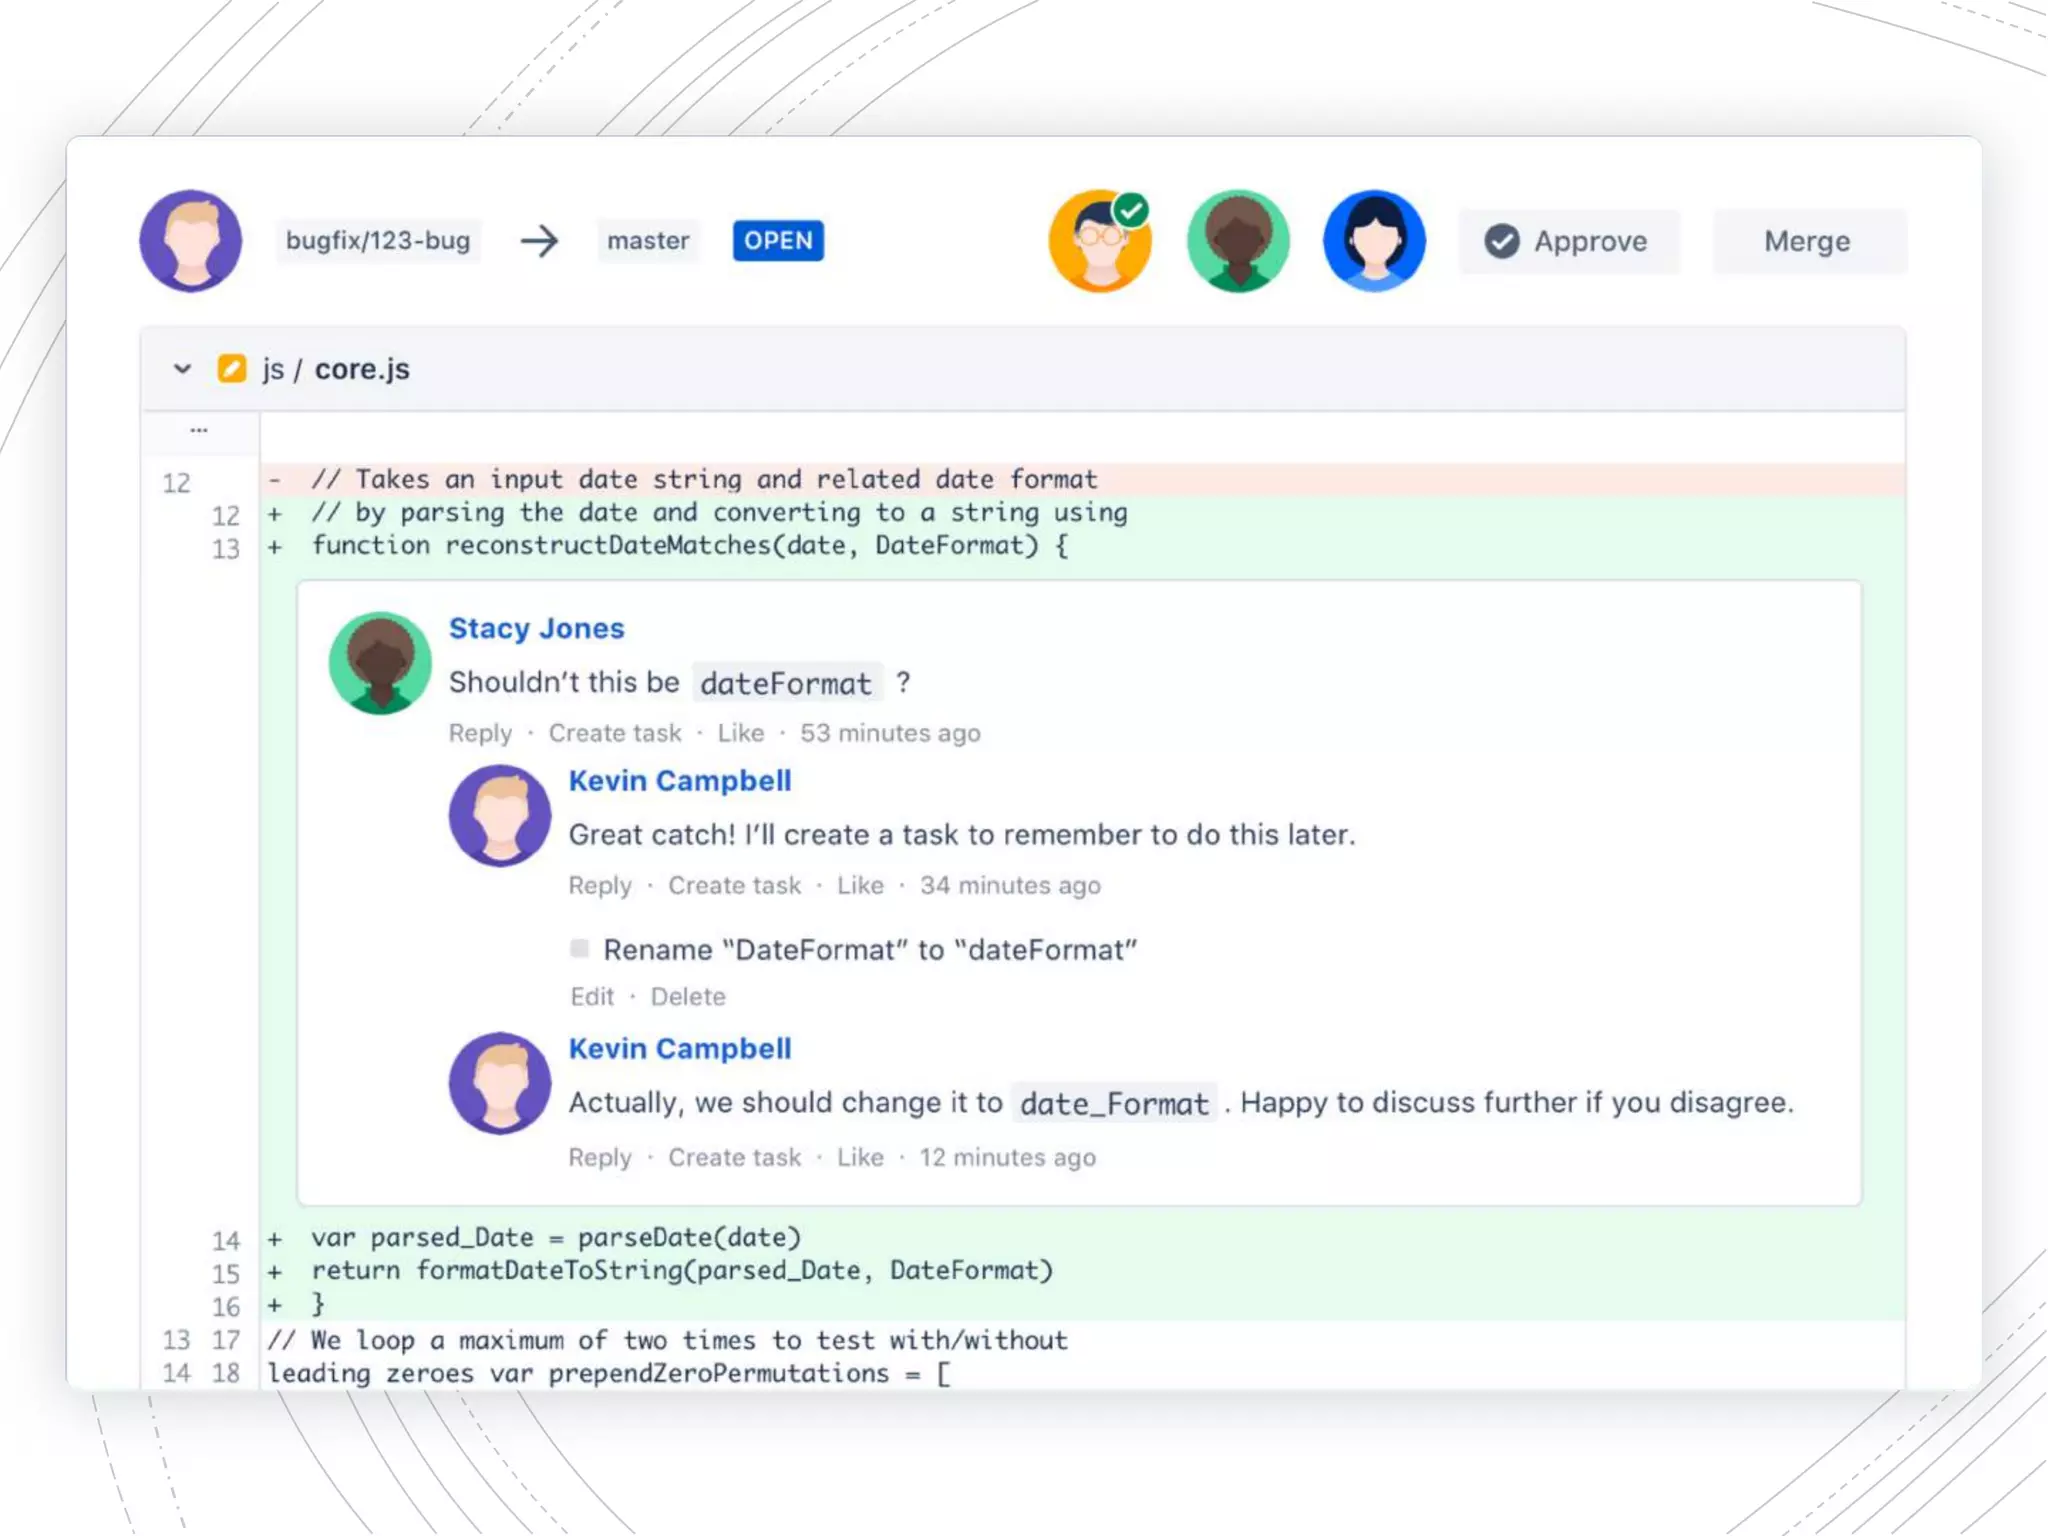
Task: Click the green reviewer avatar in header
Action: 1237,241
